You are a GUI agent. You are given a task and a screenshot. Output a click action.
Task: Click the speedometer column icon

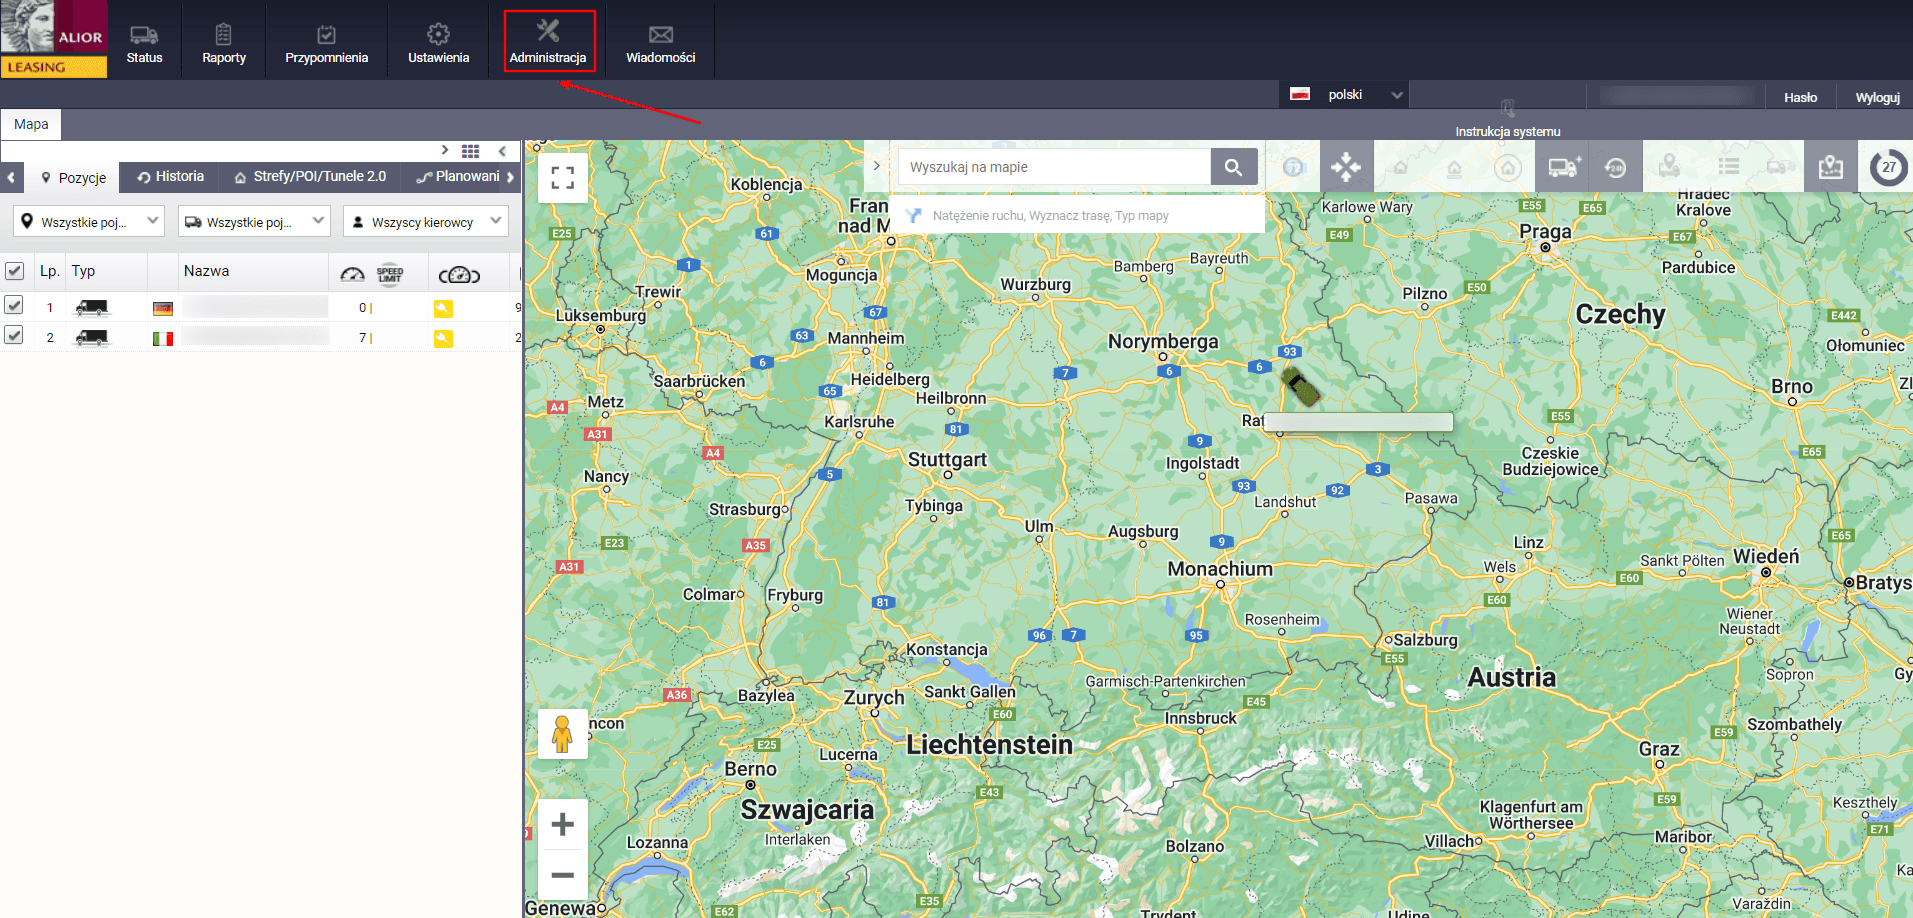[352, 274]
